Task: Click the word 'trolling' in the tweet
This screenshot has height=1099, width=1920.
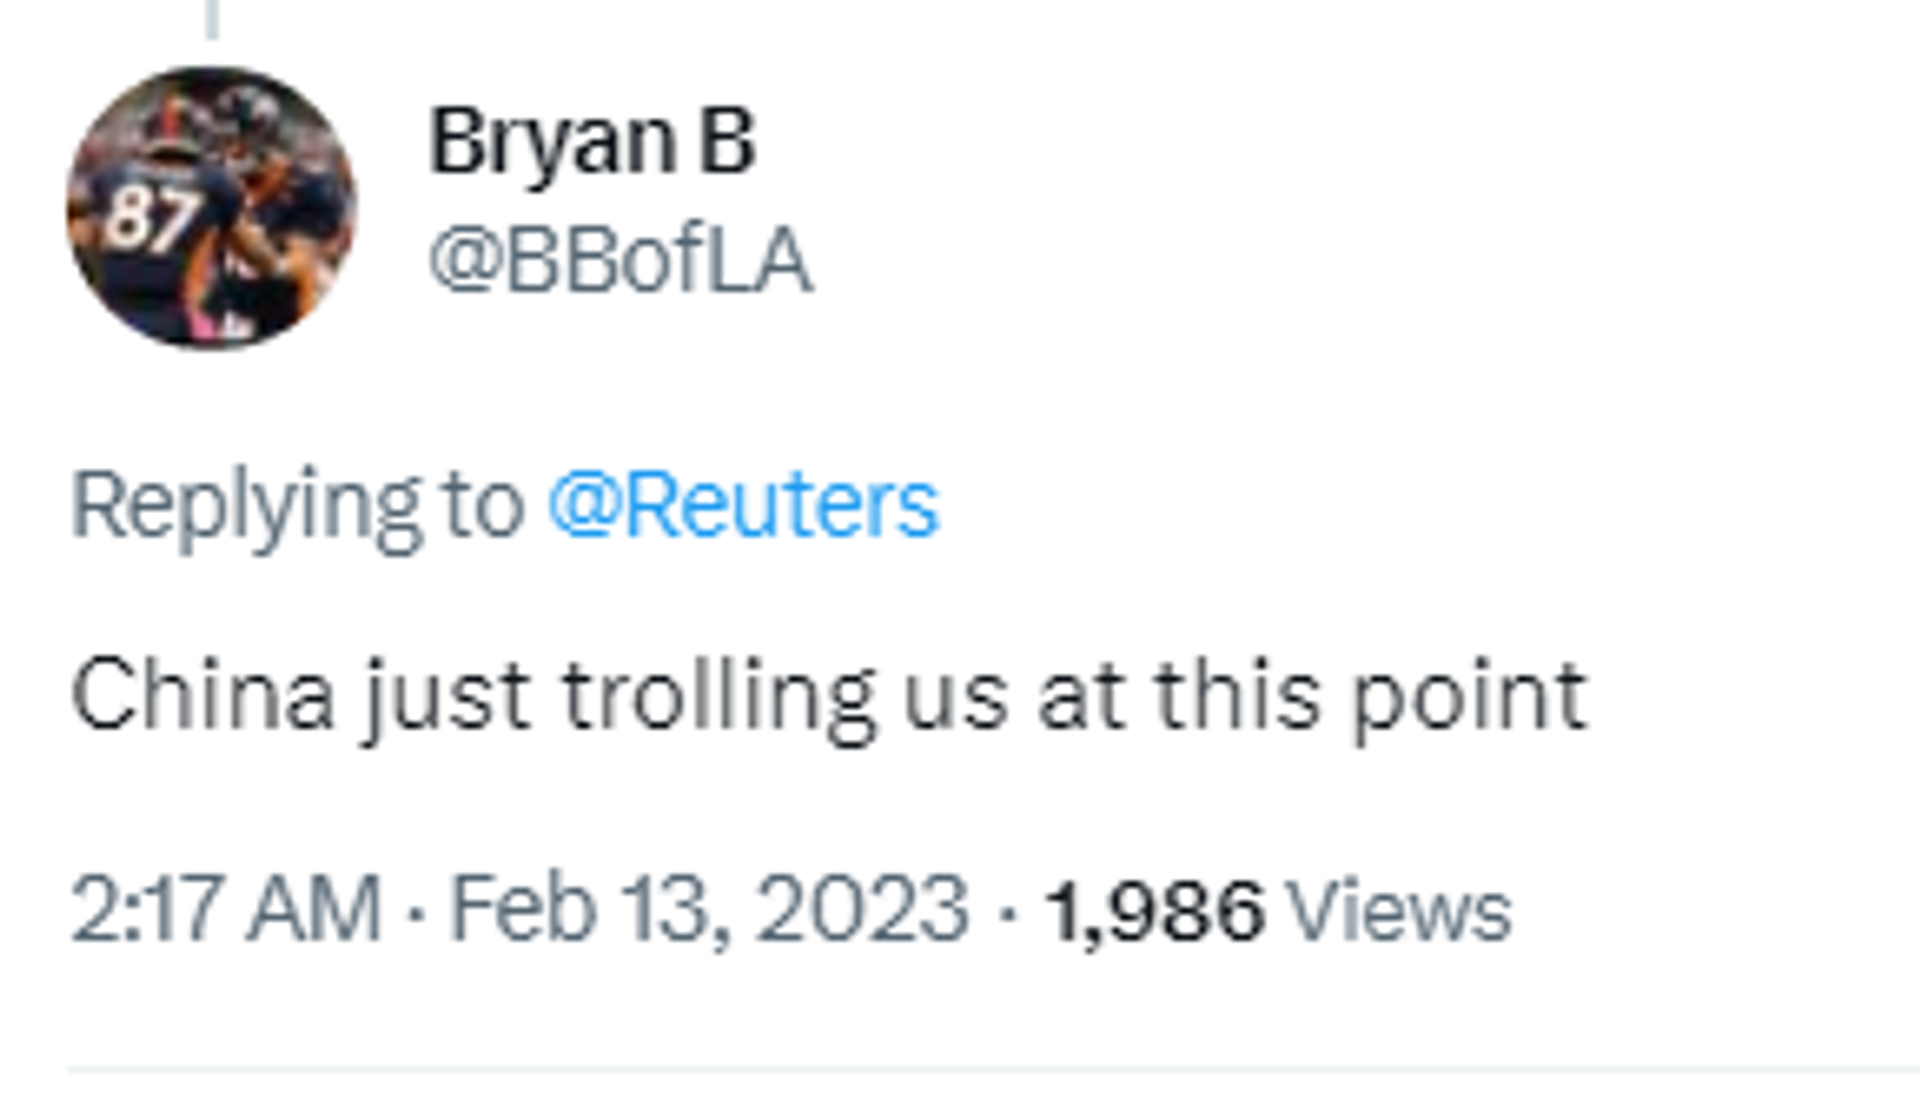Action: coord(719,698)
